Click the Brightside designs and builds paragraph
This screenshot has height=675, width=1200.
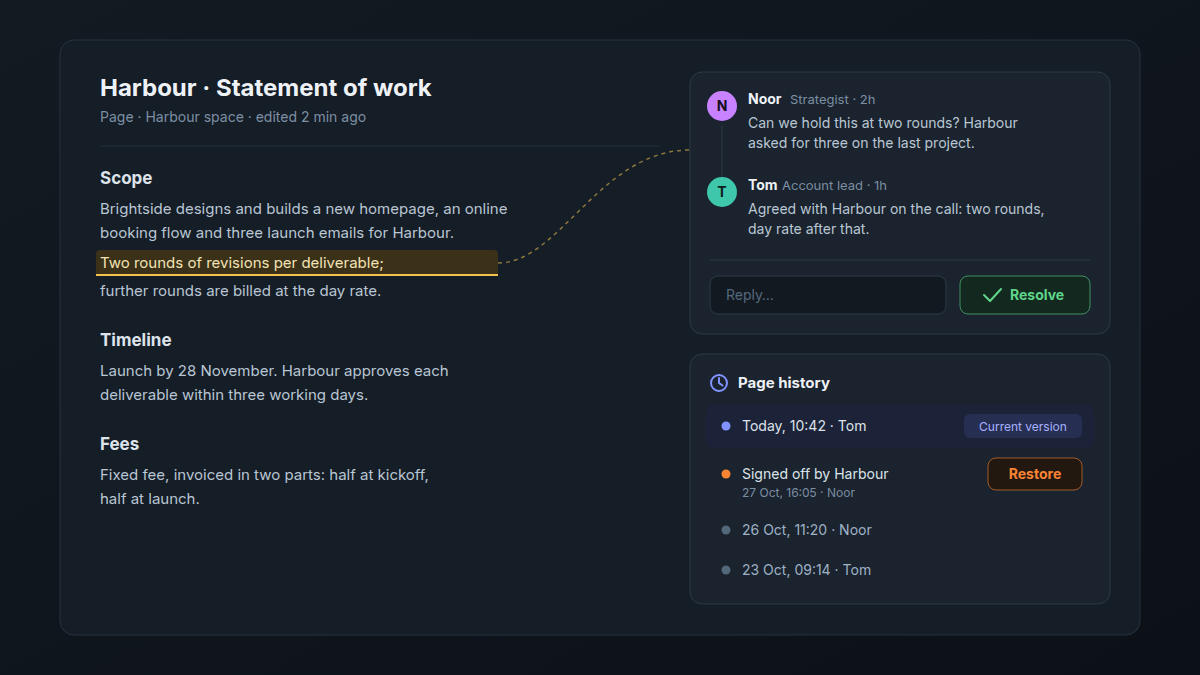304,221
